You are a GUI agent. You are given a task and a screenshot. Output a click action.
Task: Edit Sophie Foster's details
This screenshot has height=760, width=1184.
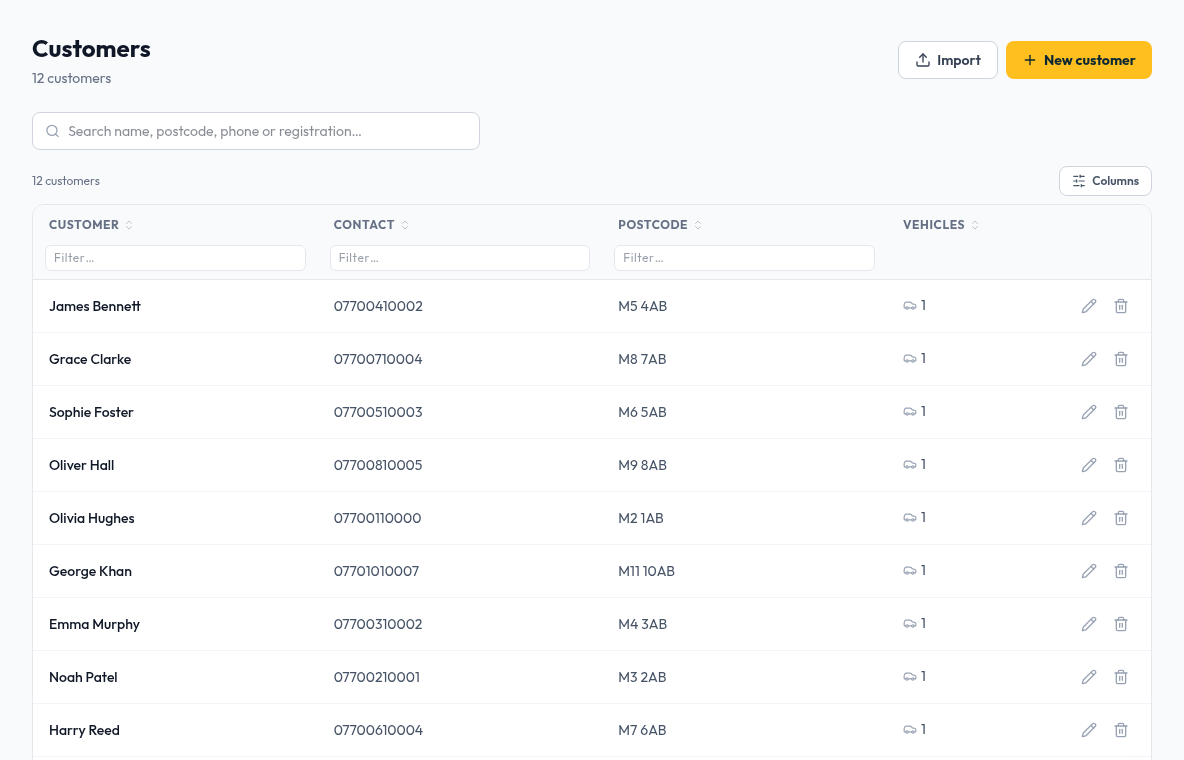coord(1088,412)
